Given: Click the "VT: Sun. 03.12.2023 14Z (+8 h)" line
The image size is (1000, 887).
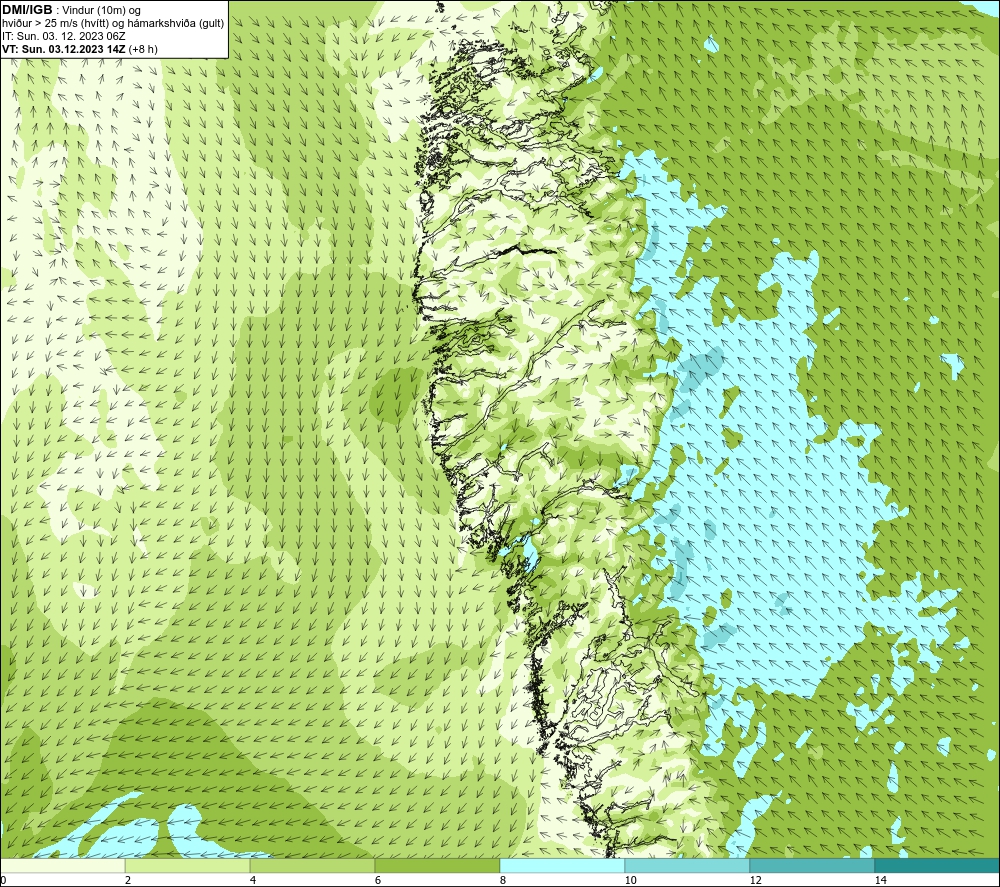Looking at the screenshot, I should (80, 49).
